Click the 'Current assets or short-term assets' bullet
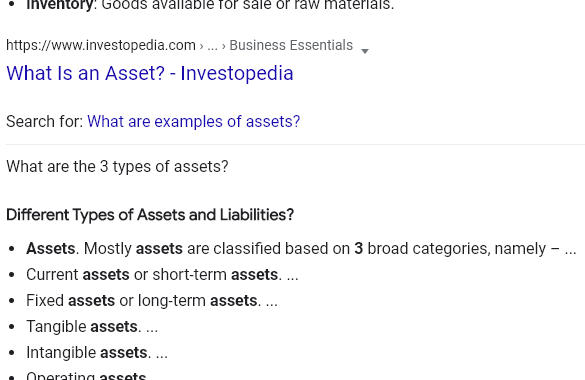Screen dimensions: 585x380 [162, 274]
